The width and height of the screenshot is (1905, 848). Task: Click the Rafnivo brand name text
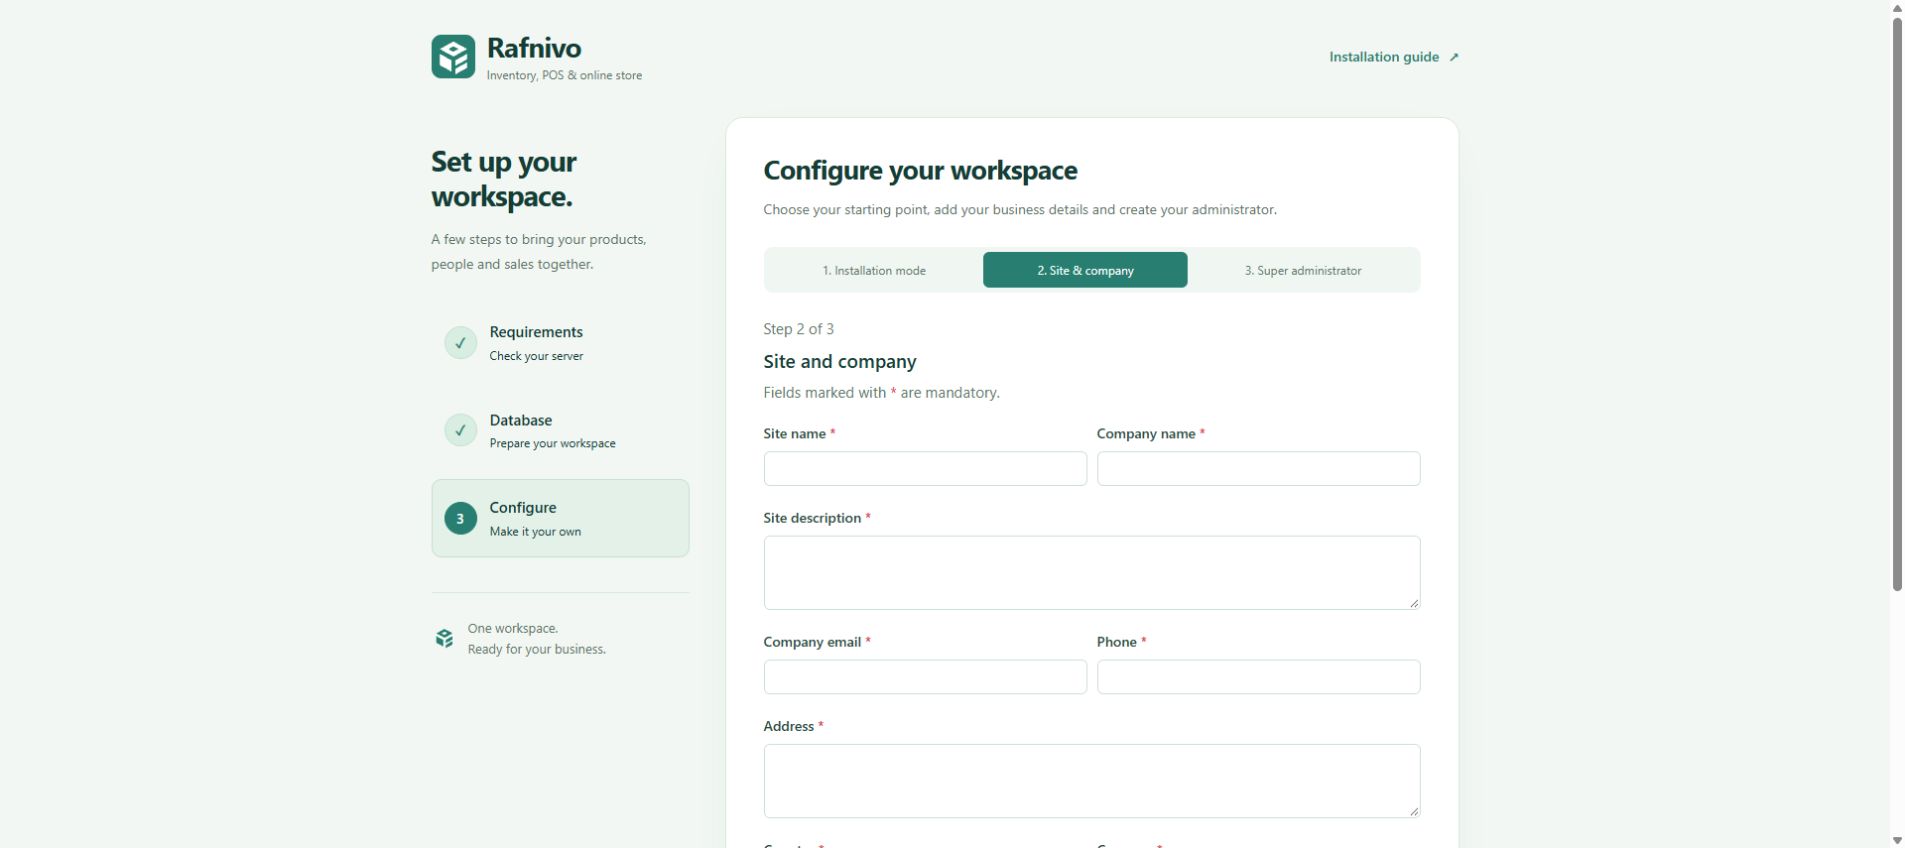point(534,48)
